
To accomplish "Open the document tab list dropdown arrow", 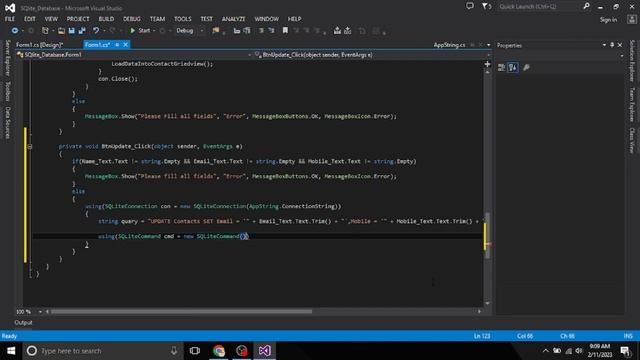I will tap(489, 45).
